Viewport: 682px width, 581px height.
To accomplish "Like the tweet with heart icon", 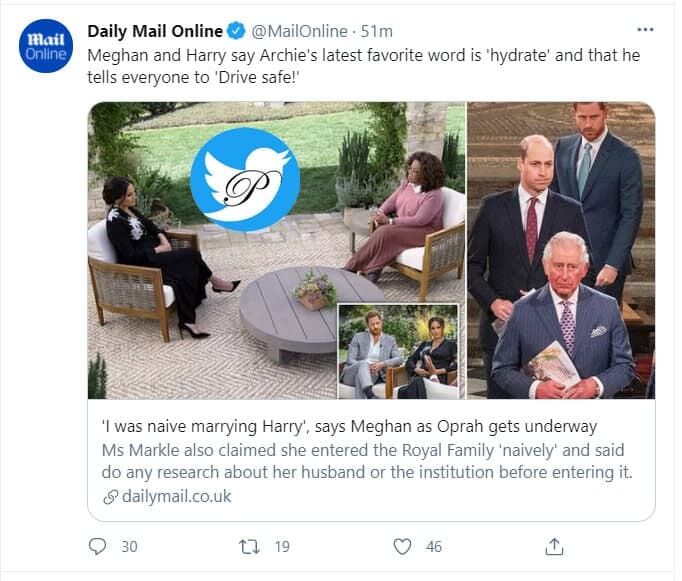I will click(402, 546).
